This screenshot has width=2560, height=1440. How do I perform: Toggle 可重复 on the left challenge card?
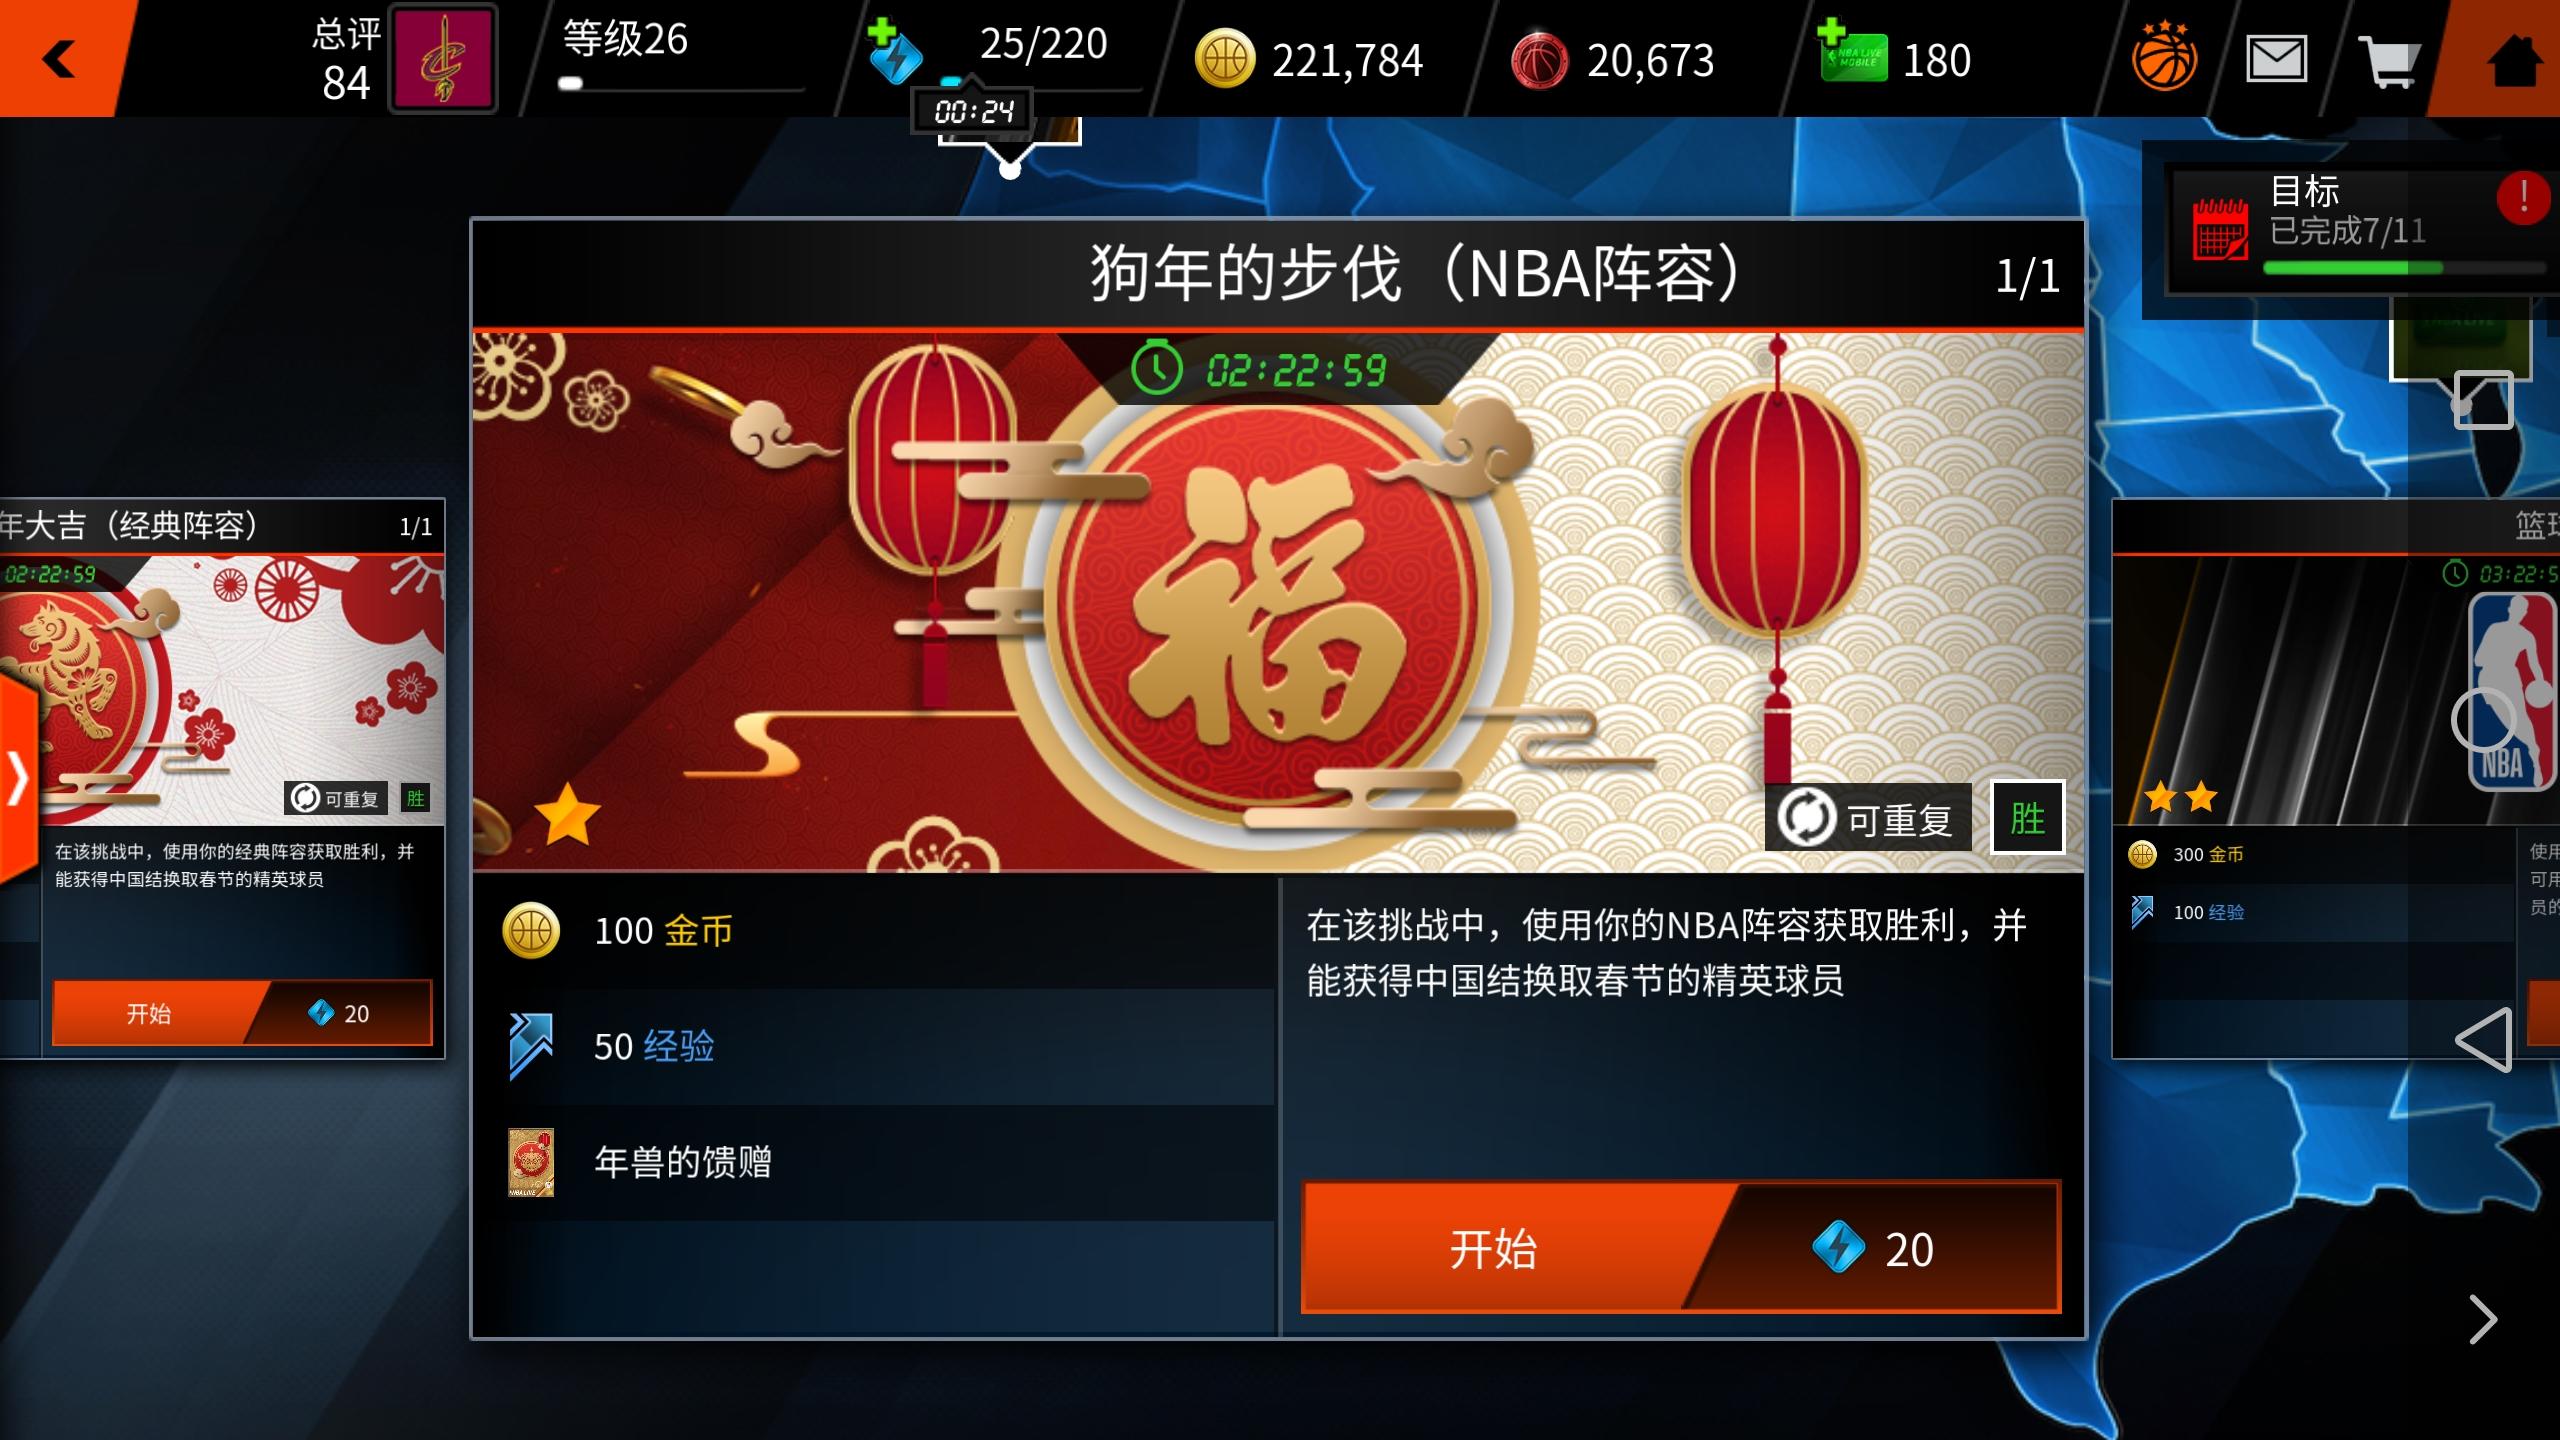tap(335, 798)
